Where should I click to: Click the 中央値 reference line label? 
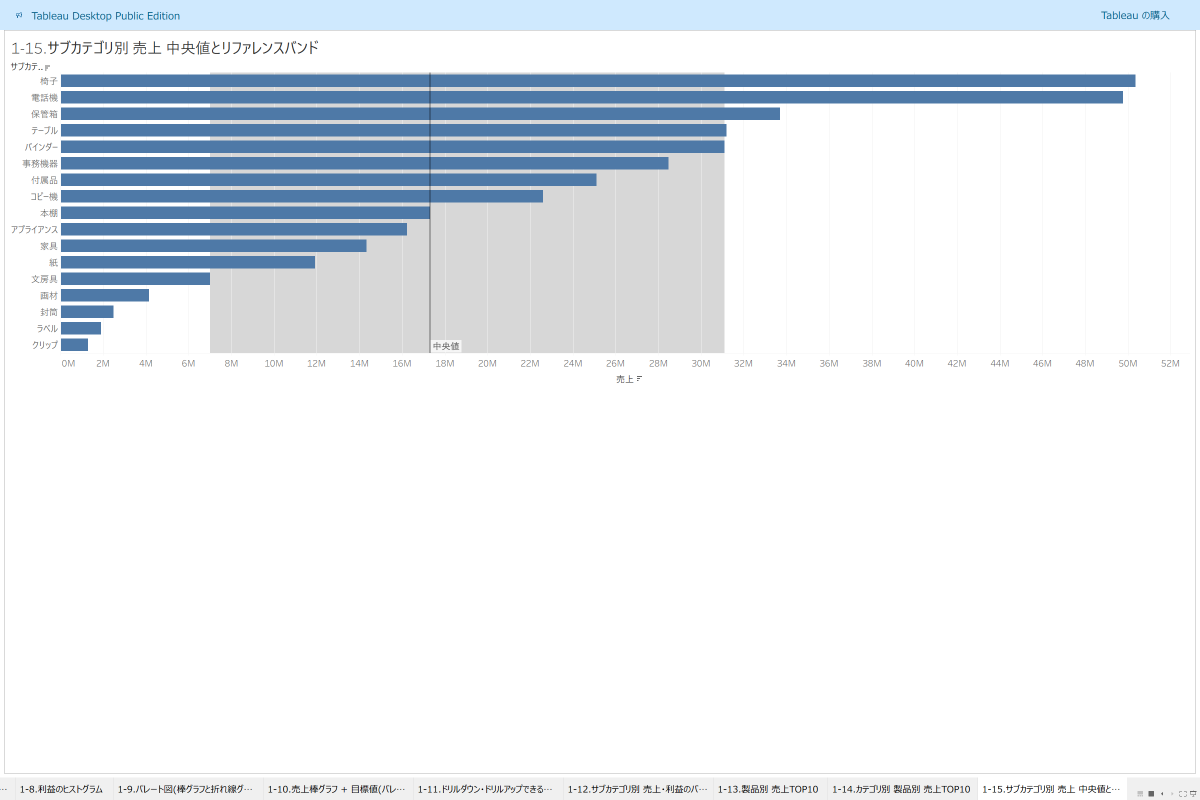[446, 345]
